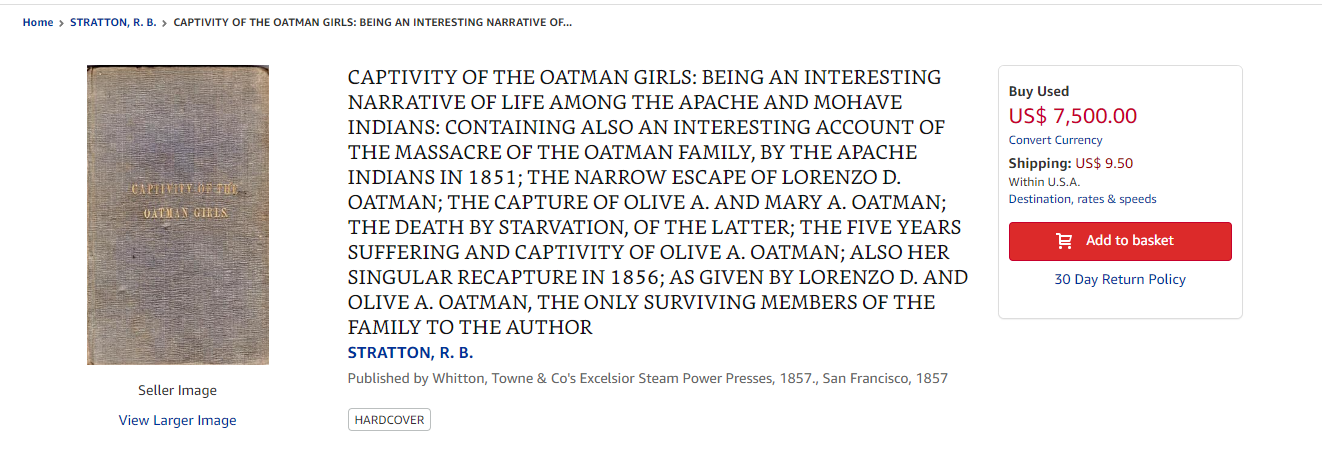The height and width of the screenshot is (450, 1322).
Task: Click the Buy Used label
Action: coord(1039,91)
